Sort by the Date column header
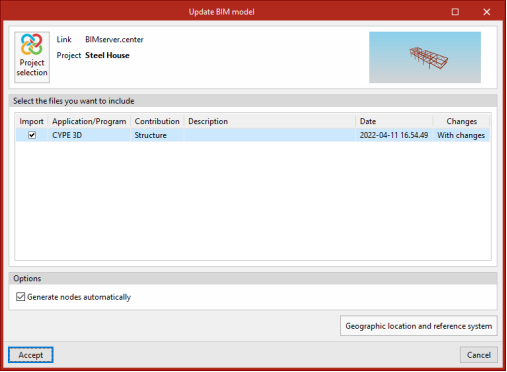 tap(394, 121)
